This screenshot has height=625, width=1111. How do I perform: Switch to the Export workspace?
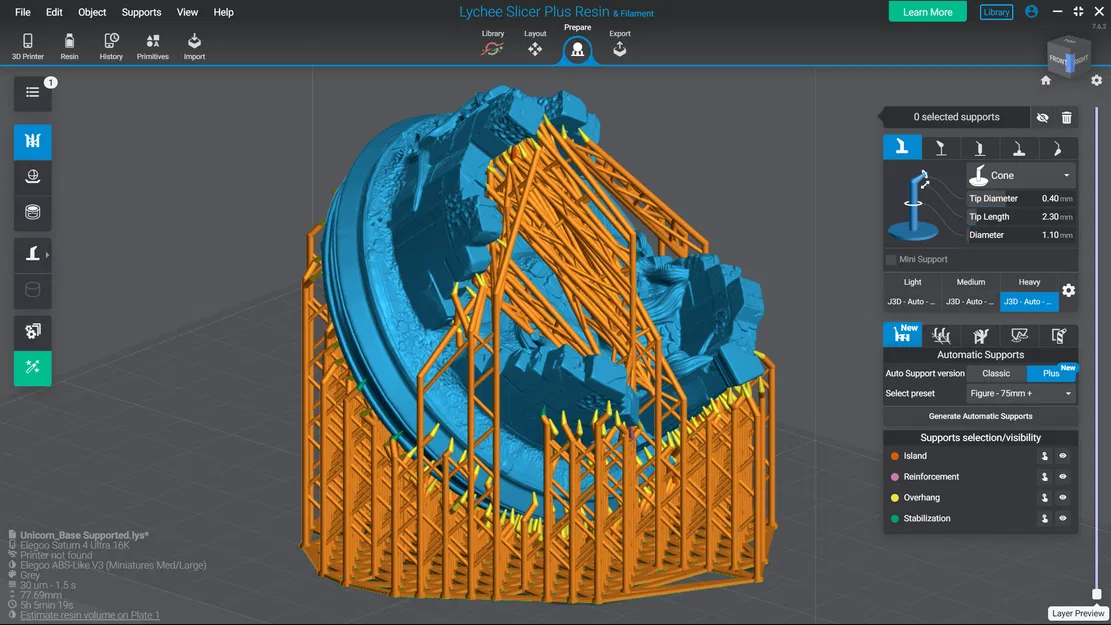tap(619, 44)
